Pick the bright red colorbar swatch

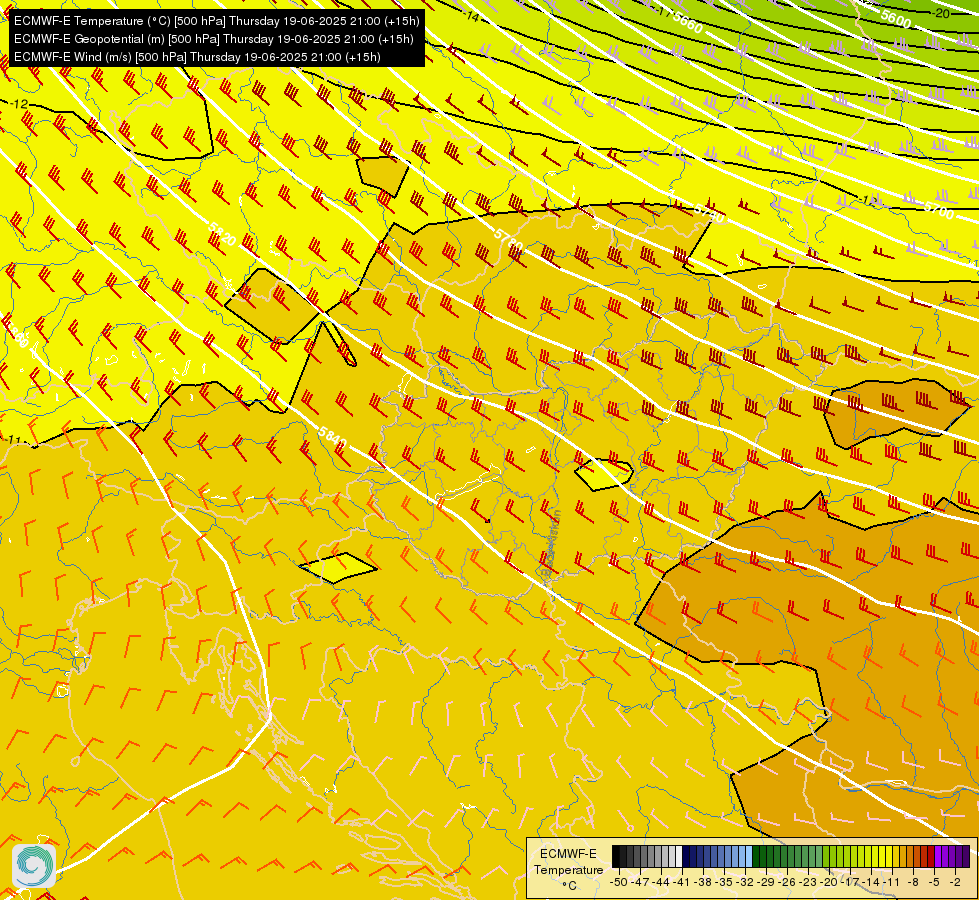[x=931, y=856]
